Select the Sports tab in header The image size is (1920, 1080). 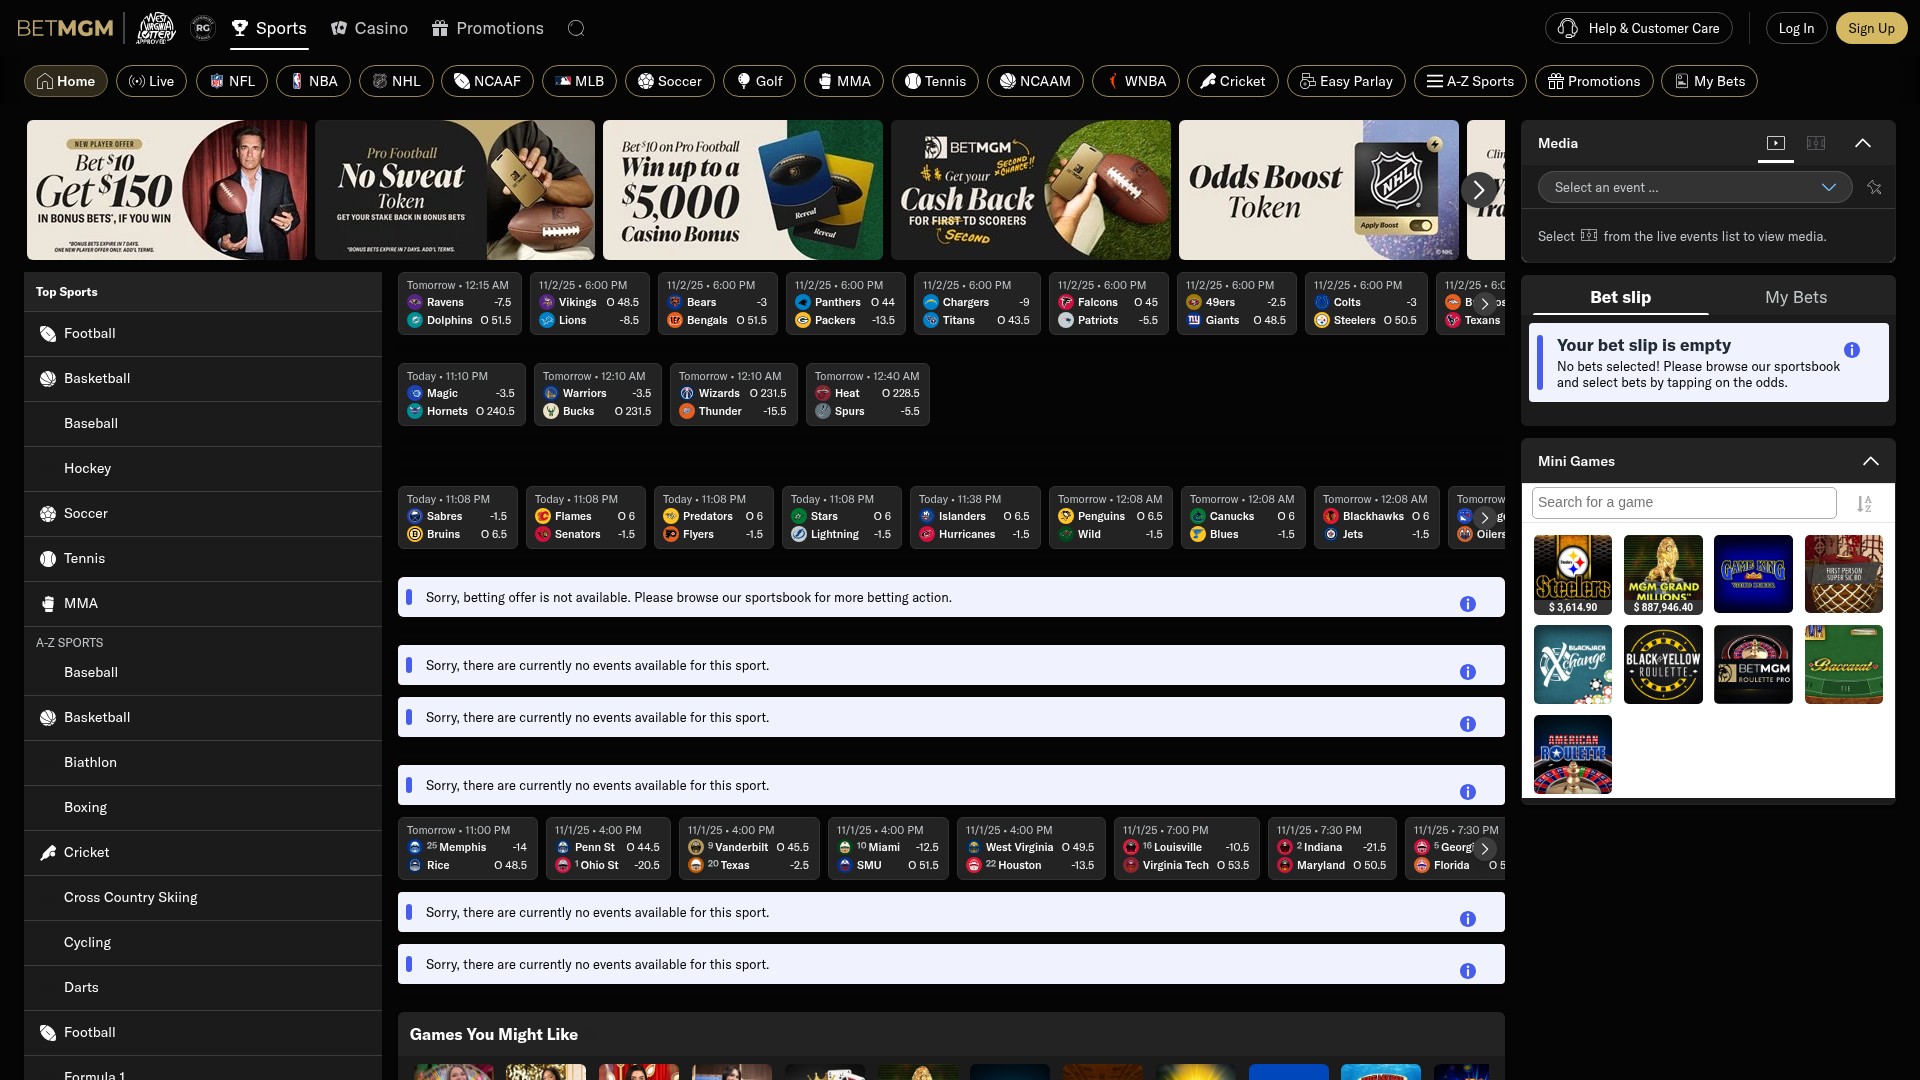[x=269, y=28]
